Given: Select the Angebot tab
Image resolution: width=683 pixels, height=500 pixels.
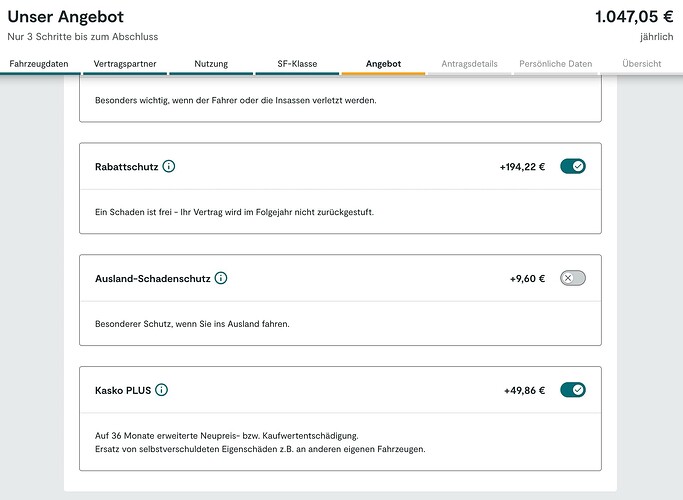Looking at the screenshot, I should coord(383,64).
